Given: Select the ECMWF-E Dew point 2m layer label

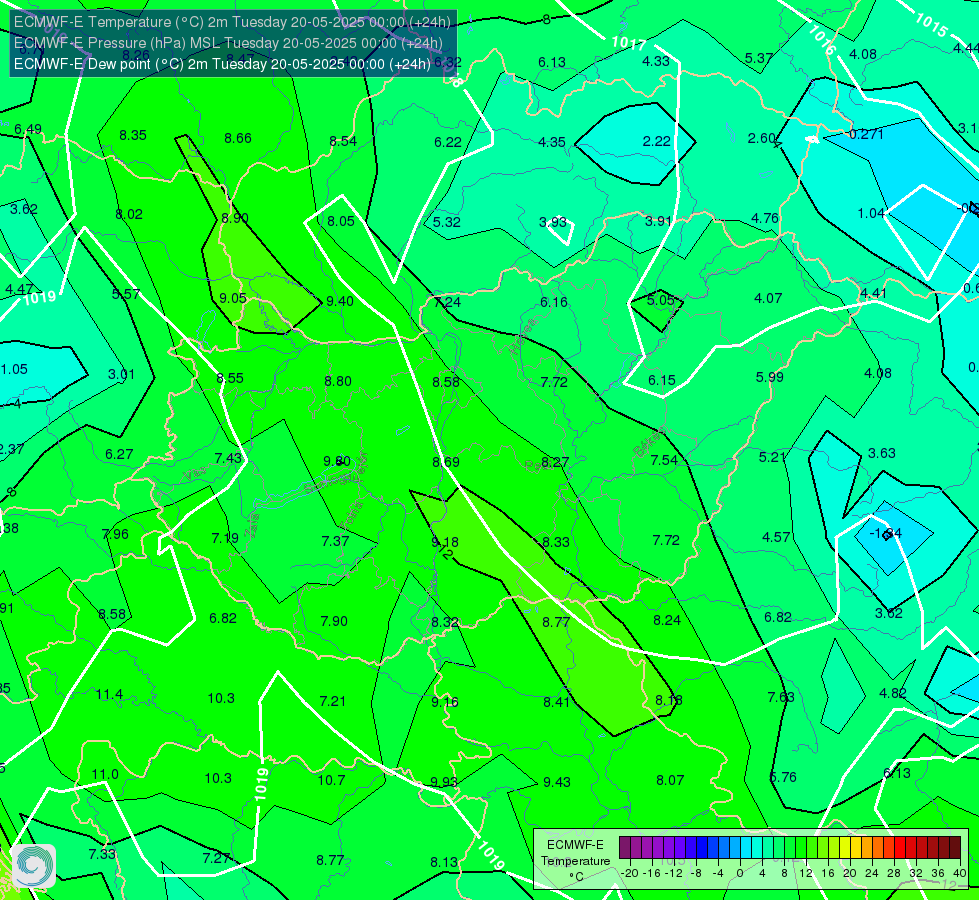Looking at the screenshot, I should [x=222, y=64].
